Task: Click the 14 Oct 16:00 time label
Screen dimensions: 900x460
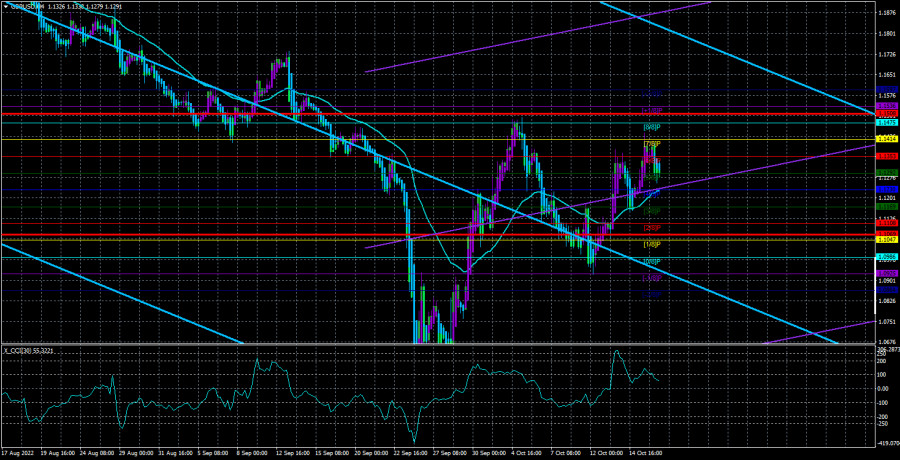Action: pos(644,453)
